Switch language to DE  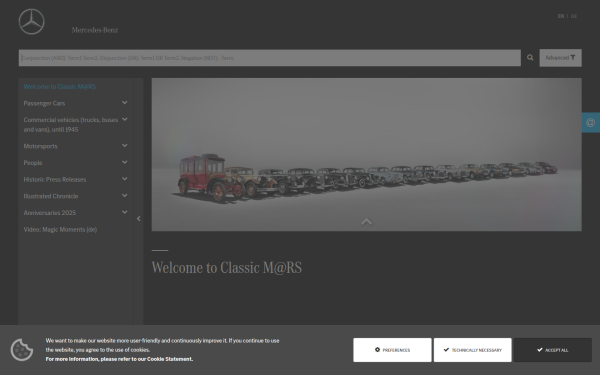tap(574, 16)
